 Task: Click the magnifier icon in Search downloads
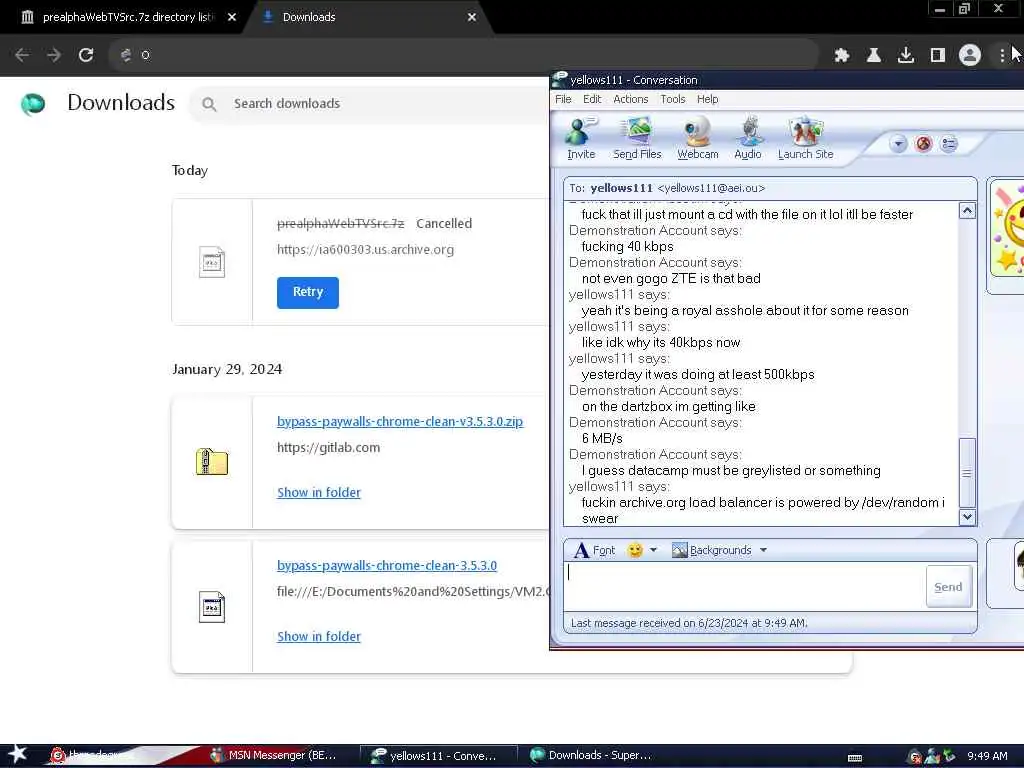[209, 104]
